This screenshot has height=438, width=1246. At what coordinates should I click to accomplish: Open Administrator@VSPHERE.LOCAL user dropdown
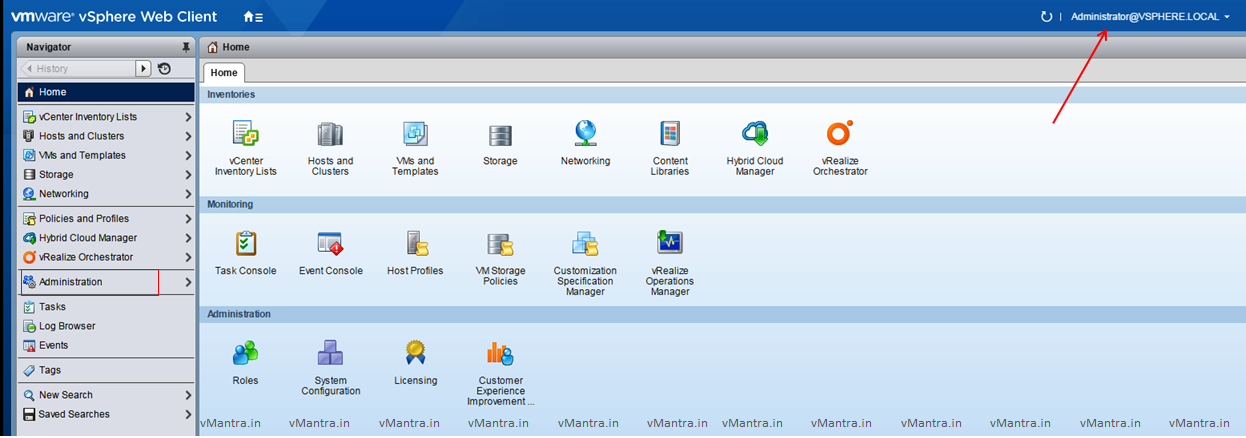(x=1150, y=17)
